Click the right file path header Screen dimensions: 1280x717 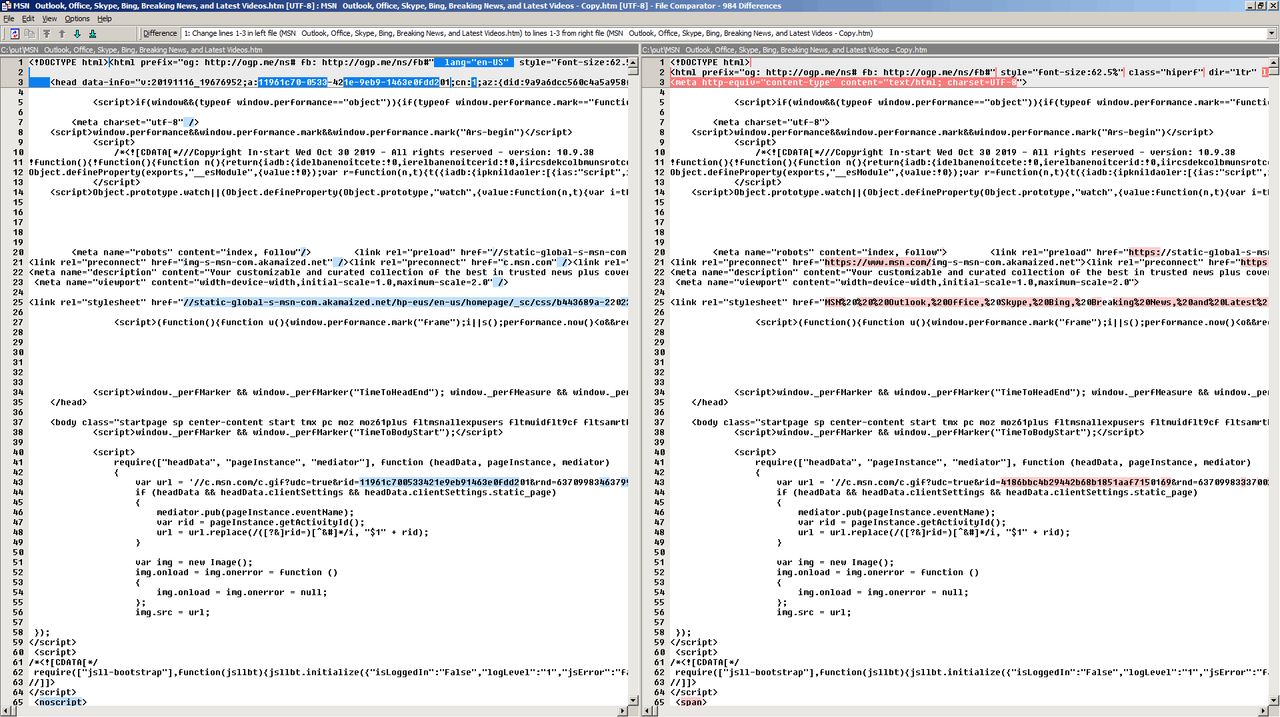(x=960, y=49)
